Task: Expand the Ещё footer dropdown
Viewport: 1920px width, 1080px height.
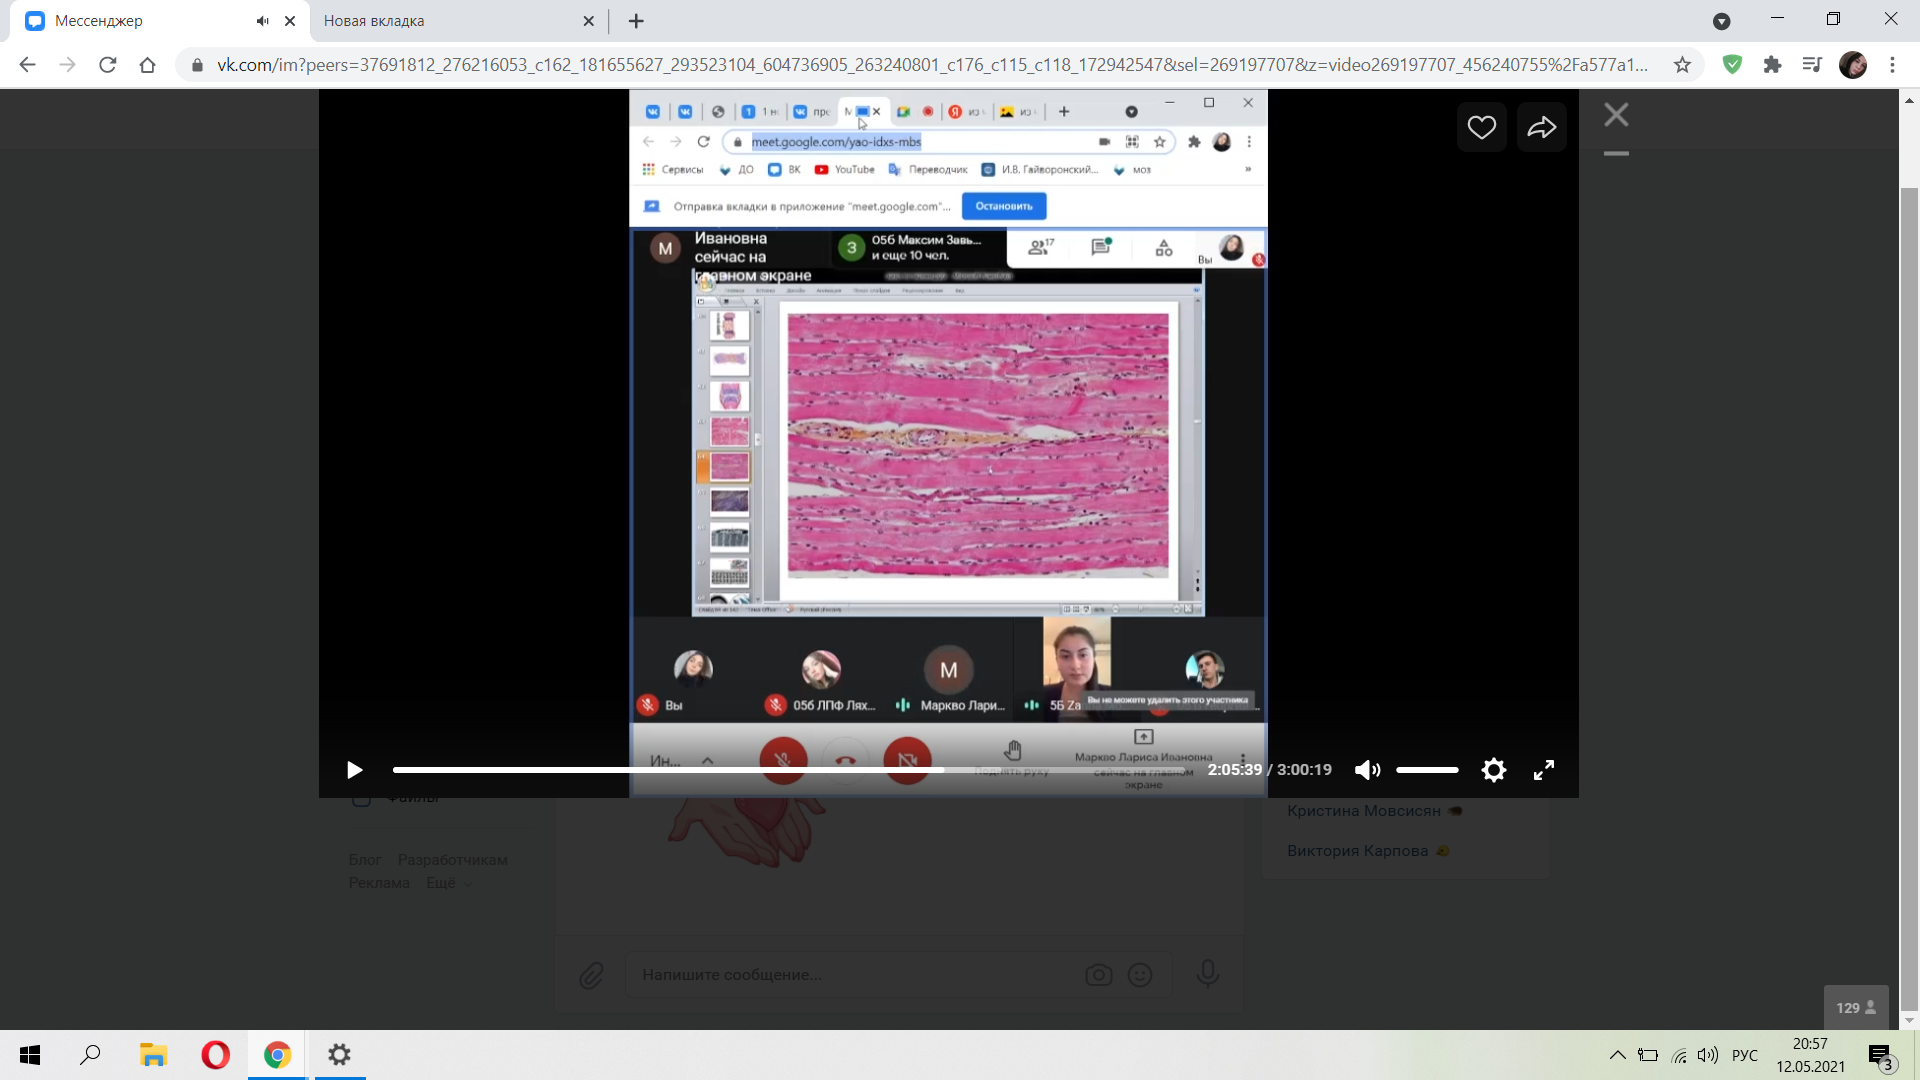Action: (448, 883)
